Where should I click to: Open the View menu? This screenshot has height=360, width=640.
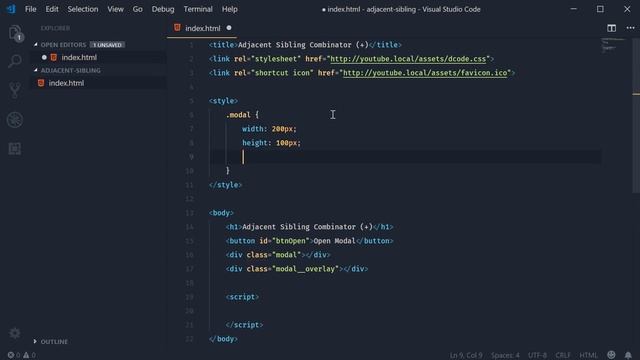coord(116,9)
